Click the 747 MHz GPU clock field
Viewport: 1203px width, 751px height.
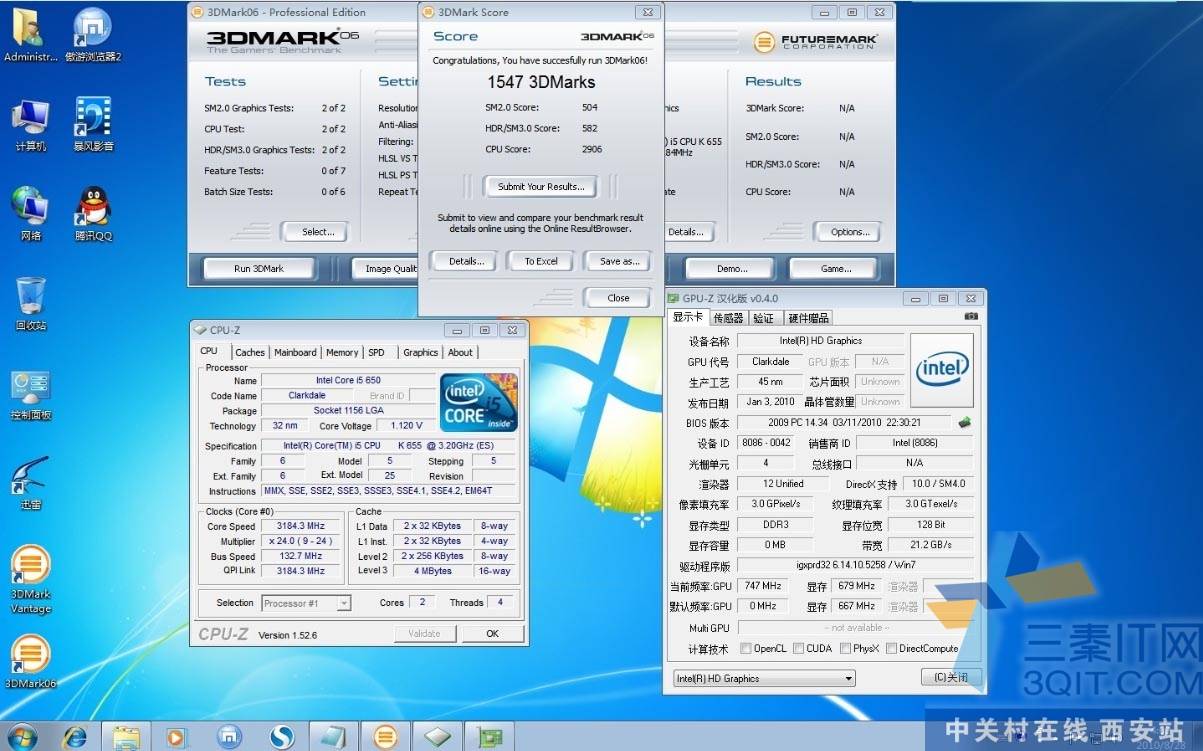click(x=763, y=586)
